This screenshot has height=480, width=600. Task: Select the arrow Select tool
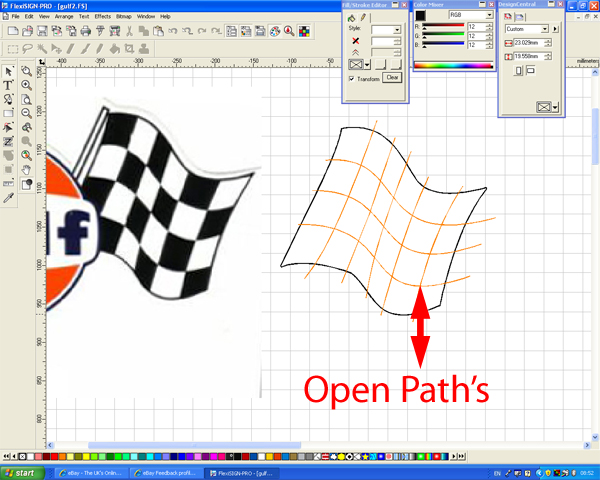8,71
